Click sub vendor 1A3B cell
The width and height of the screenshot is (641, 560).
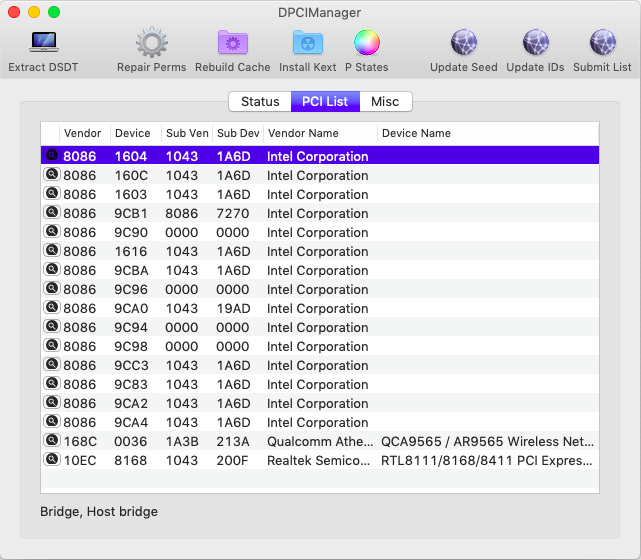pyautogui.click(x=182, y=441)
